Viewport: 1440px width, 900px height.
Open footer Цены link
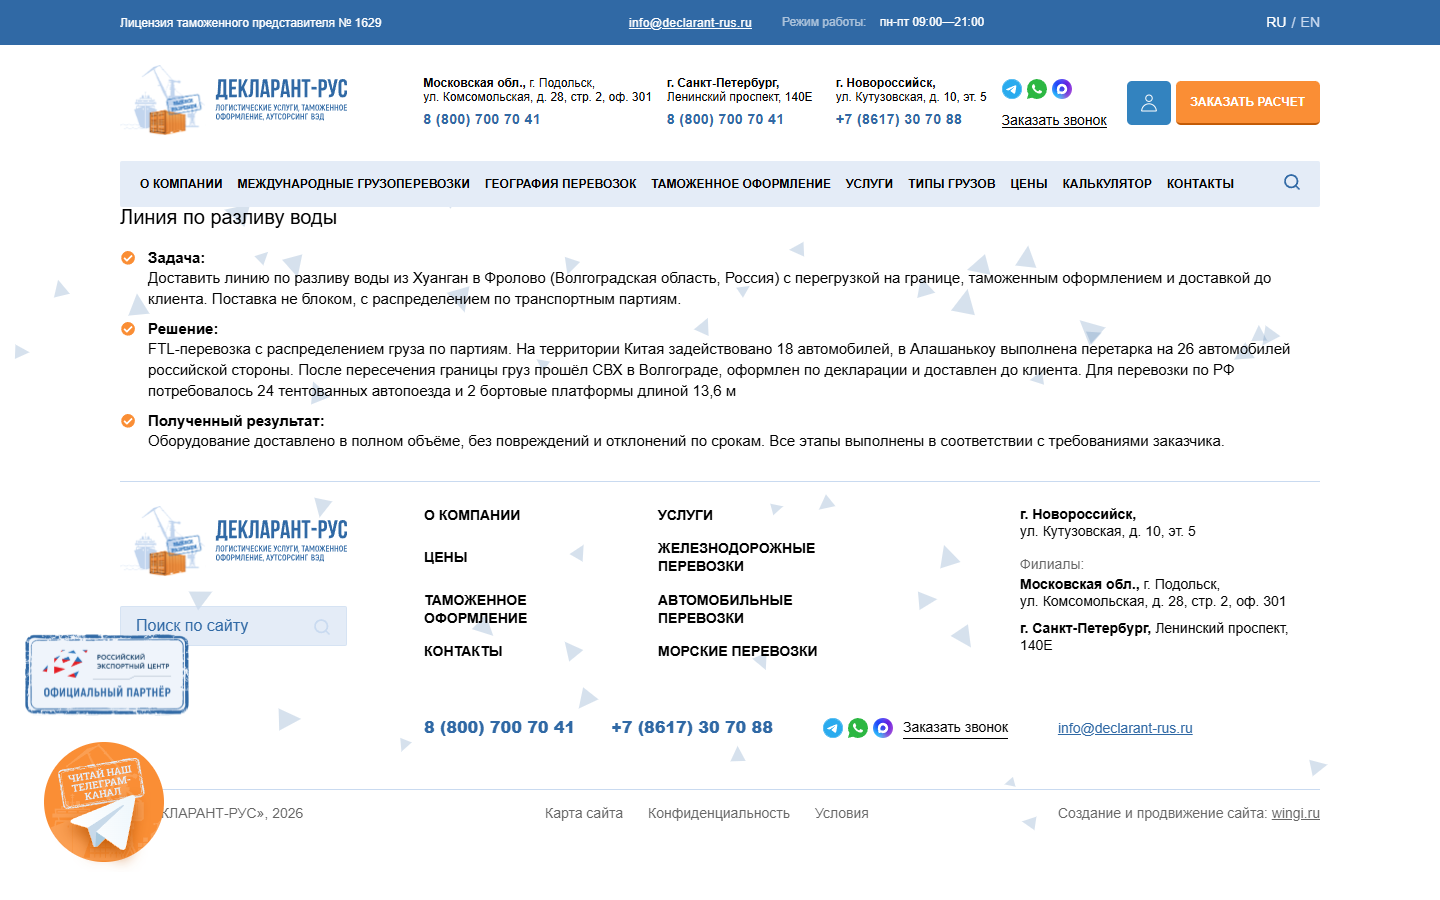coord(446,557)
